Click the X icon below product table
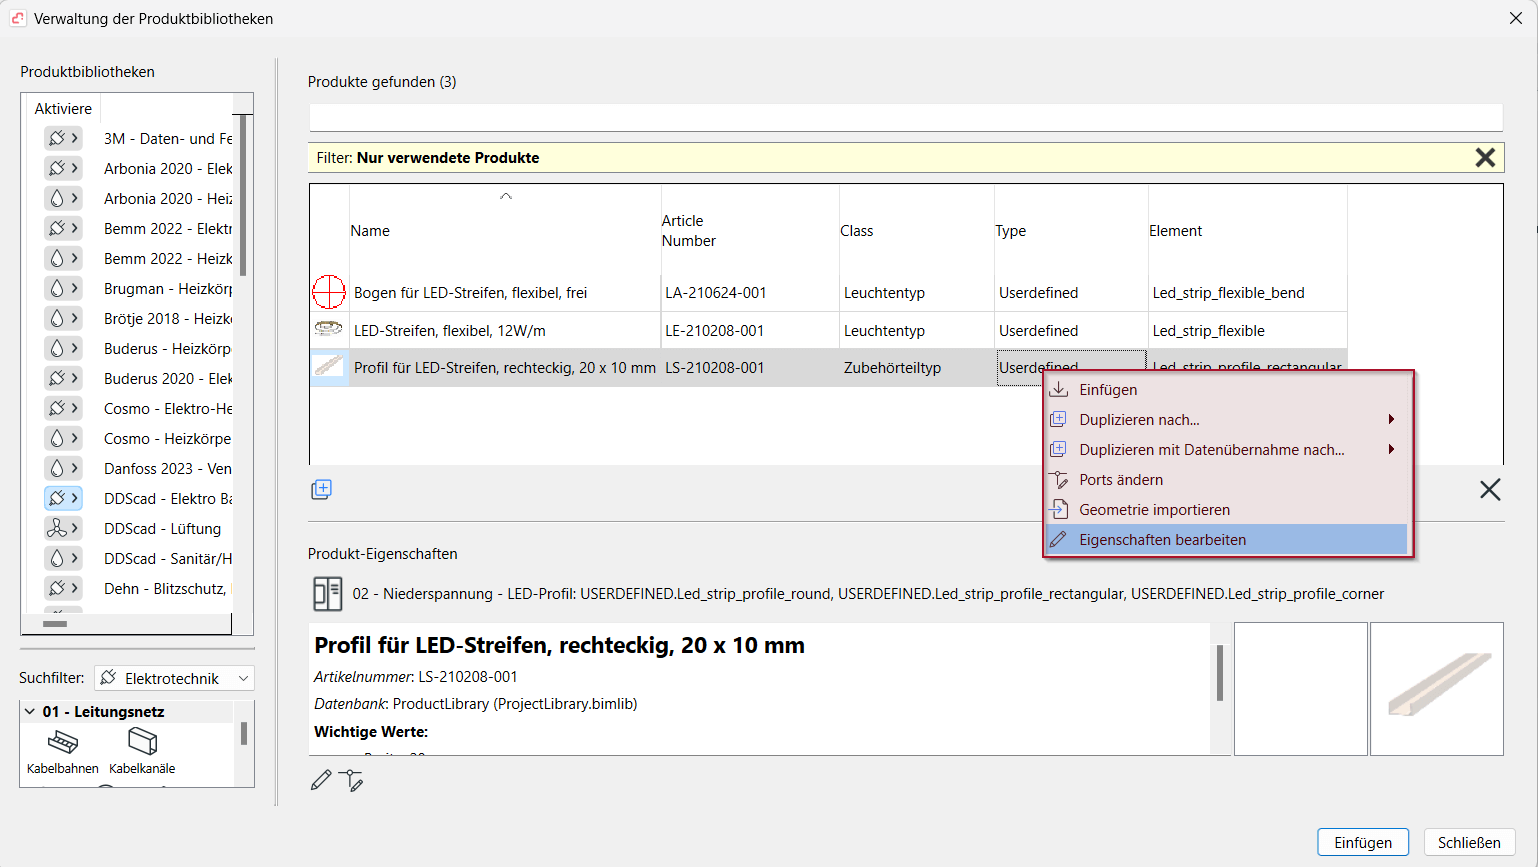The width and height of the screenshot is (1538, 867). (1489, 489)
